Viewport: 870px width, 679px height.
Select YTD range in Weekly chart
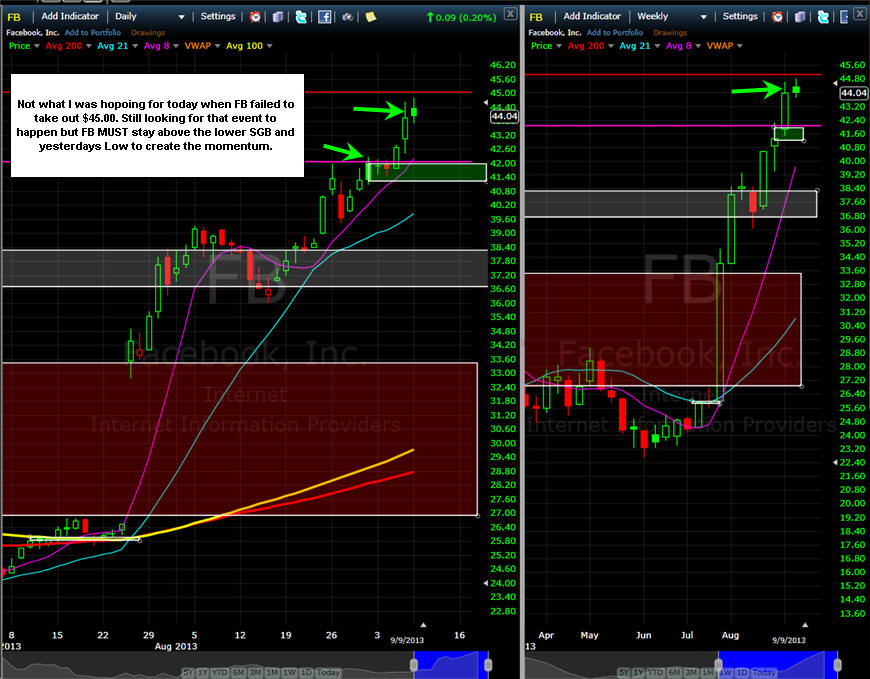656,672
